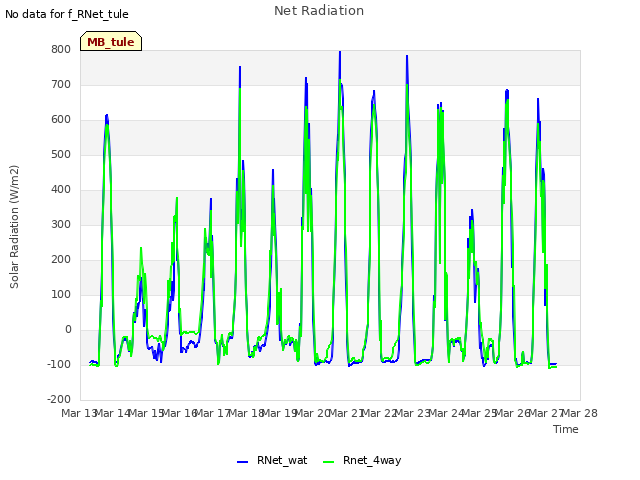Click the -100 y-axis tick label
640x480 pixels.
[59, 364]
